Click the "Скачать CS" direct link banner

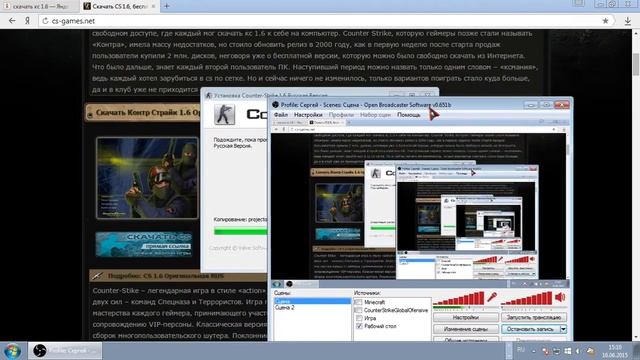tap(144, 244)
